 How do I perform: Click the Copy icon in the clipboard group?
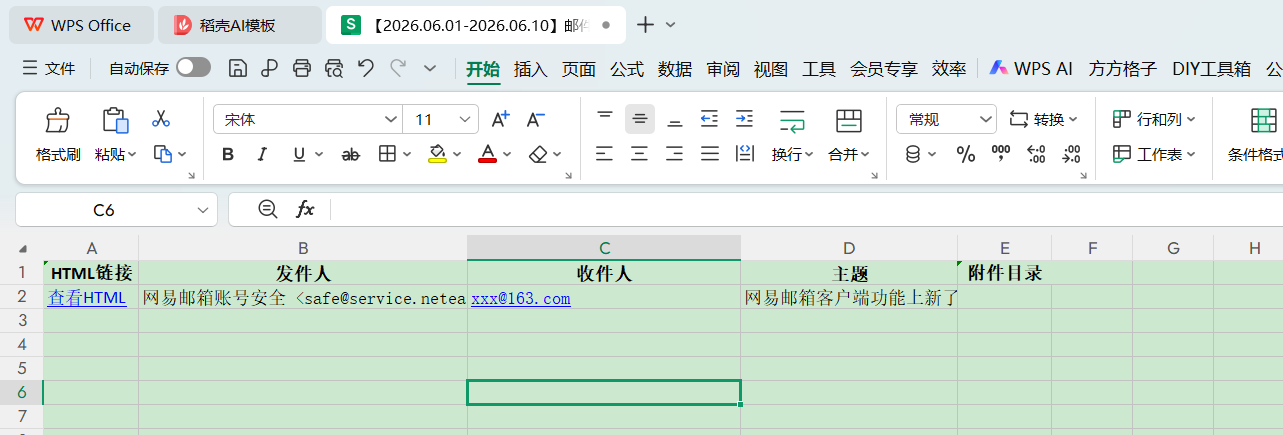pyautogui.click(x=163, y=154)
